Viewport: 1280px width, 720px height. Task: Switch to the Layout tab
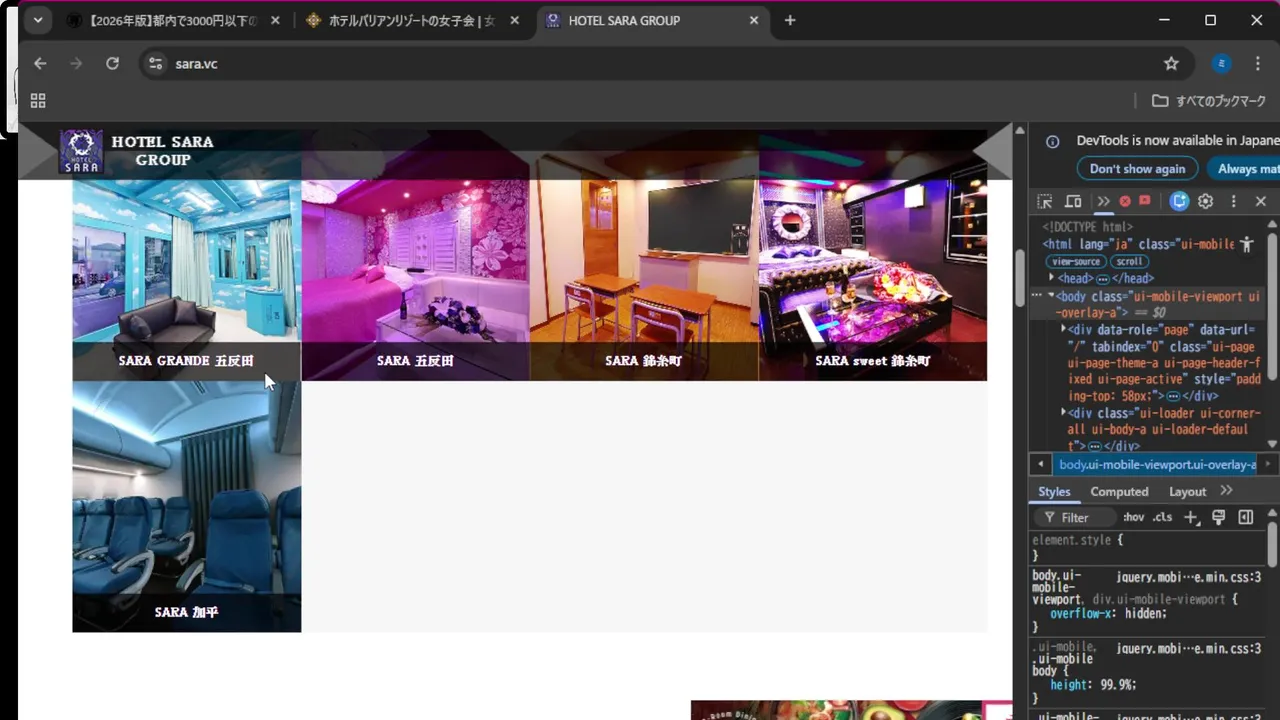pos(1187,492)
